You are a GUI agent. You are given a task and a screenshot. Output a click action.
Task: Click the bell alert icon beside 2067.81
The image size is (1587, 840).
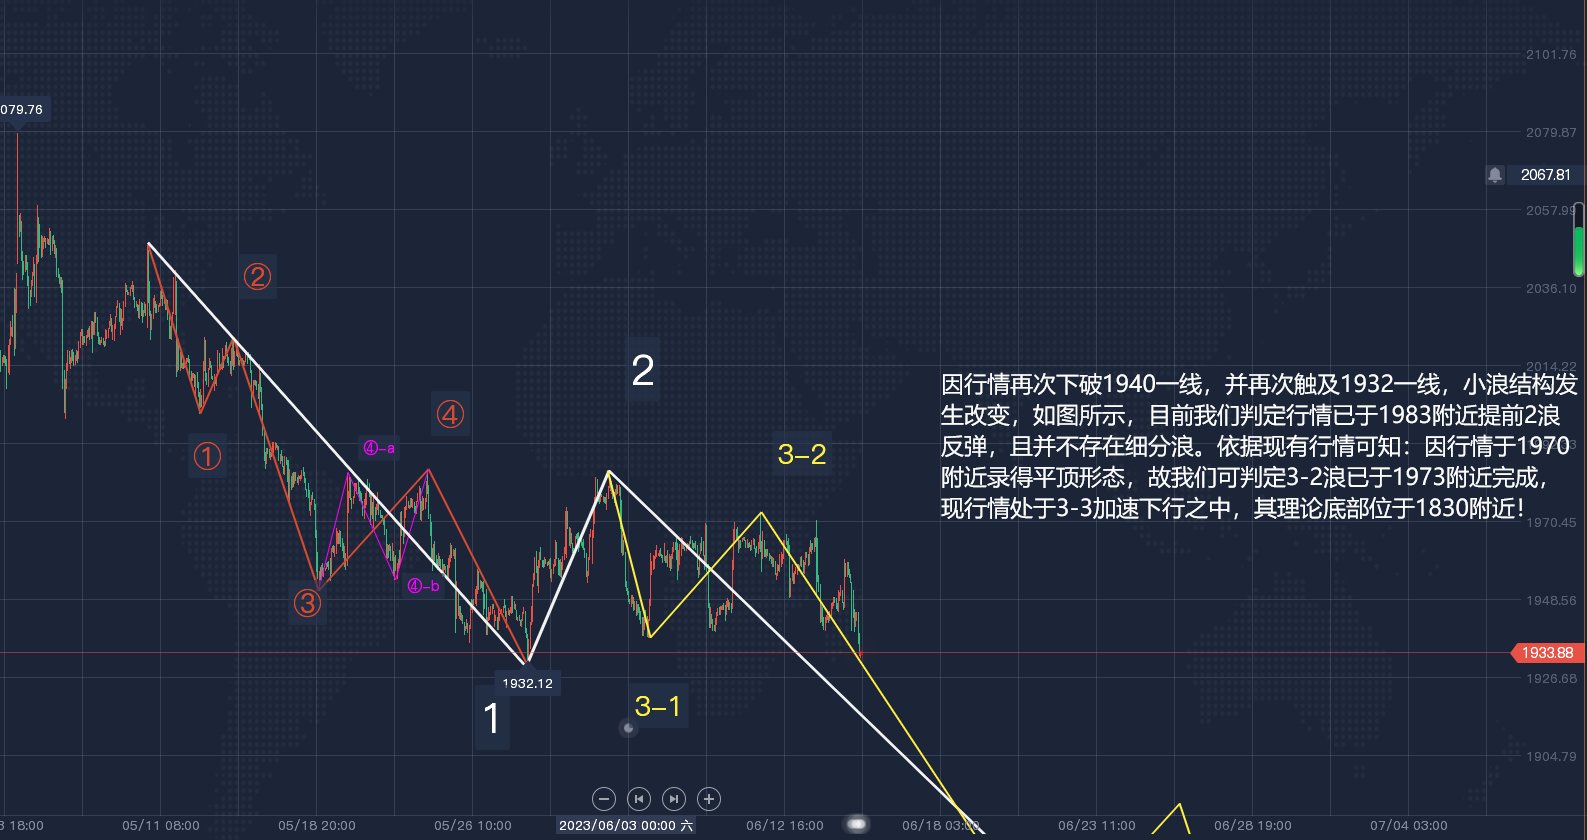(x=1494, y=175)
